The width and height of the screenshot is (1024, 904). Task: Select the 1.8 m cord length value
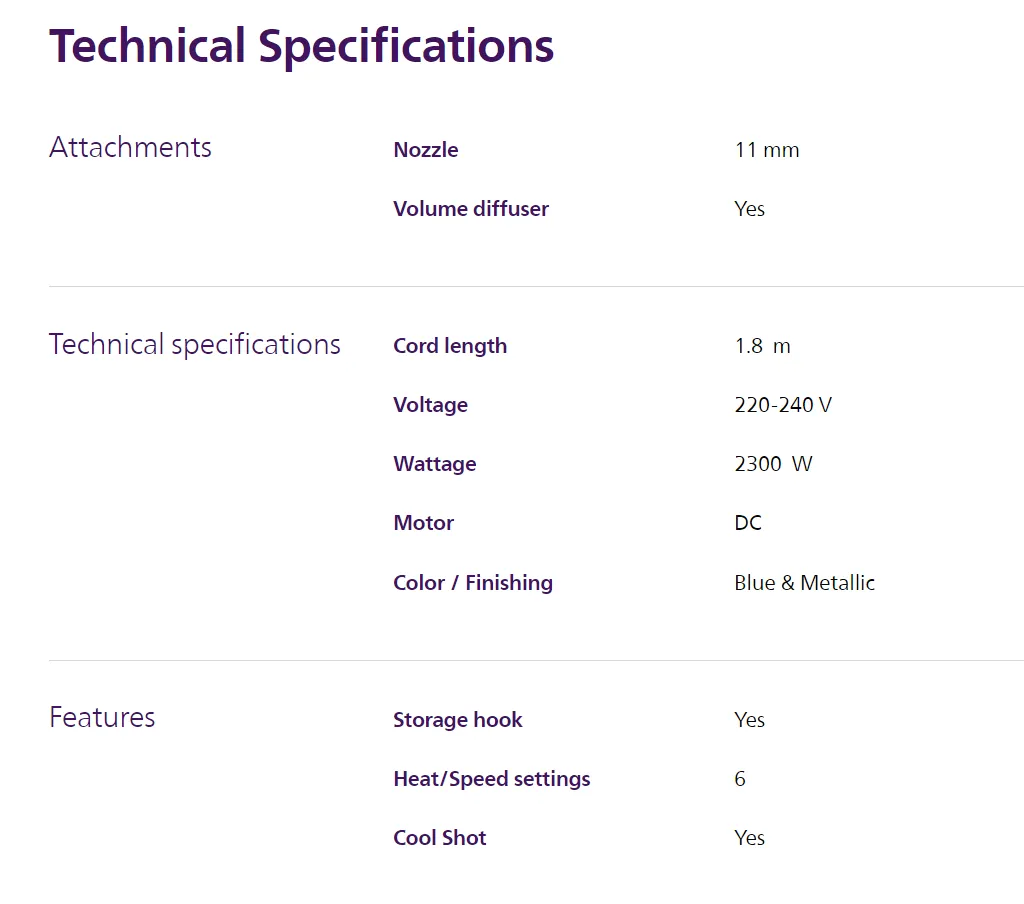point(762,346)
